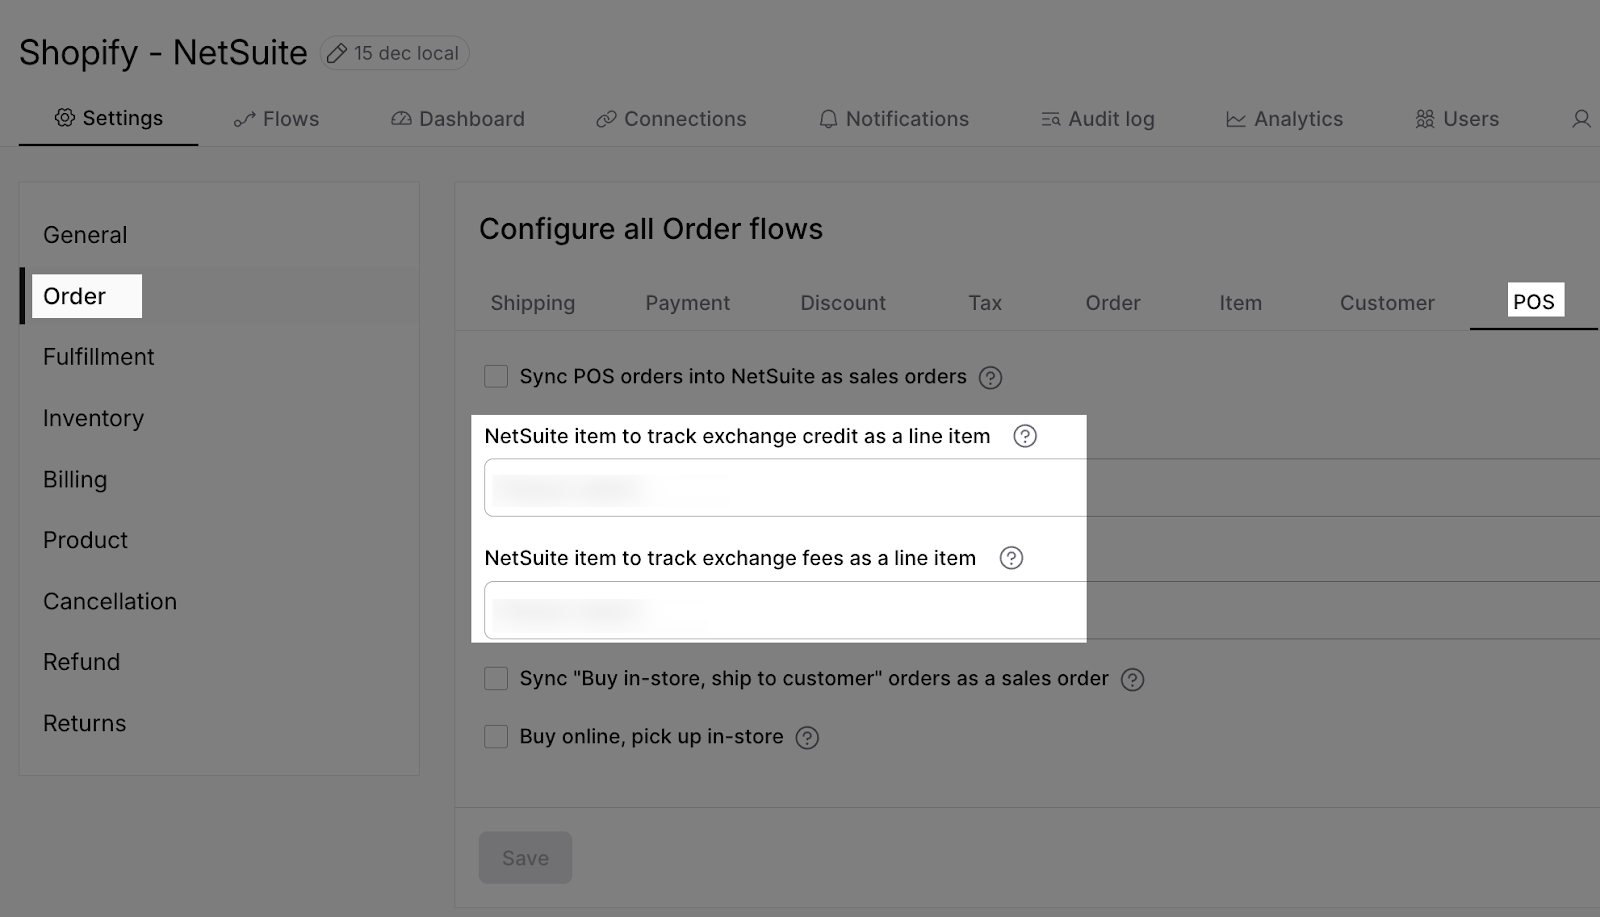The width and height of the screenshot is (1600, 917).
Task: Click the Shopify - NetSuite title
Action: 163,52
